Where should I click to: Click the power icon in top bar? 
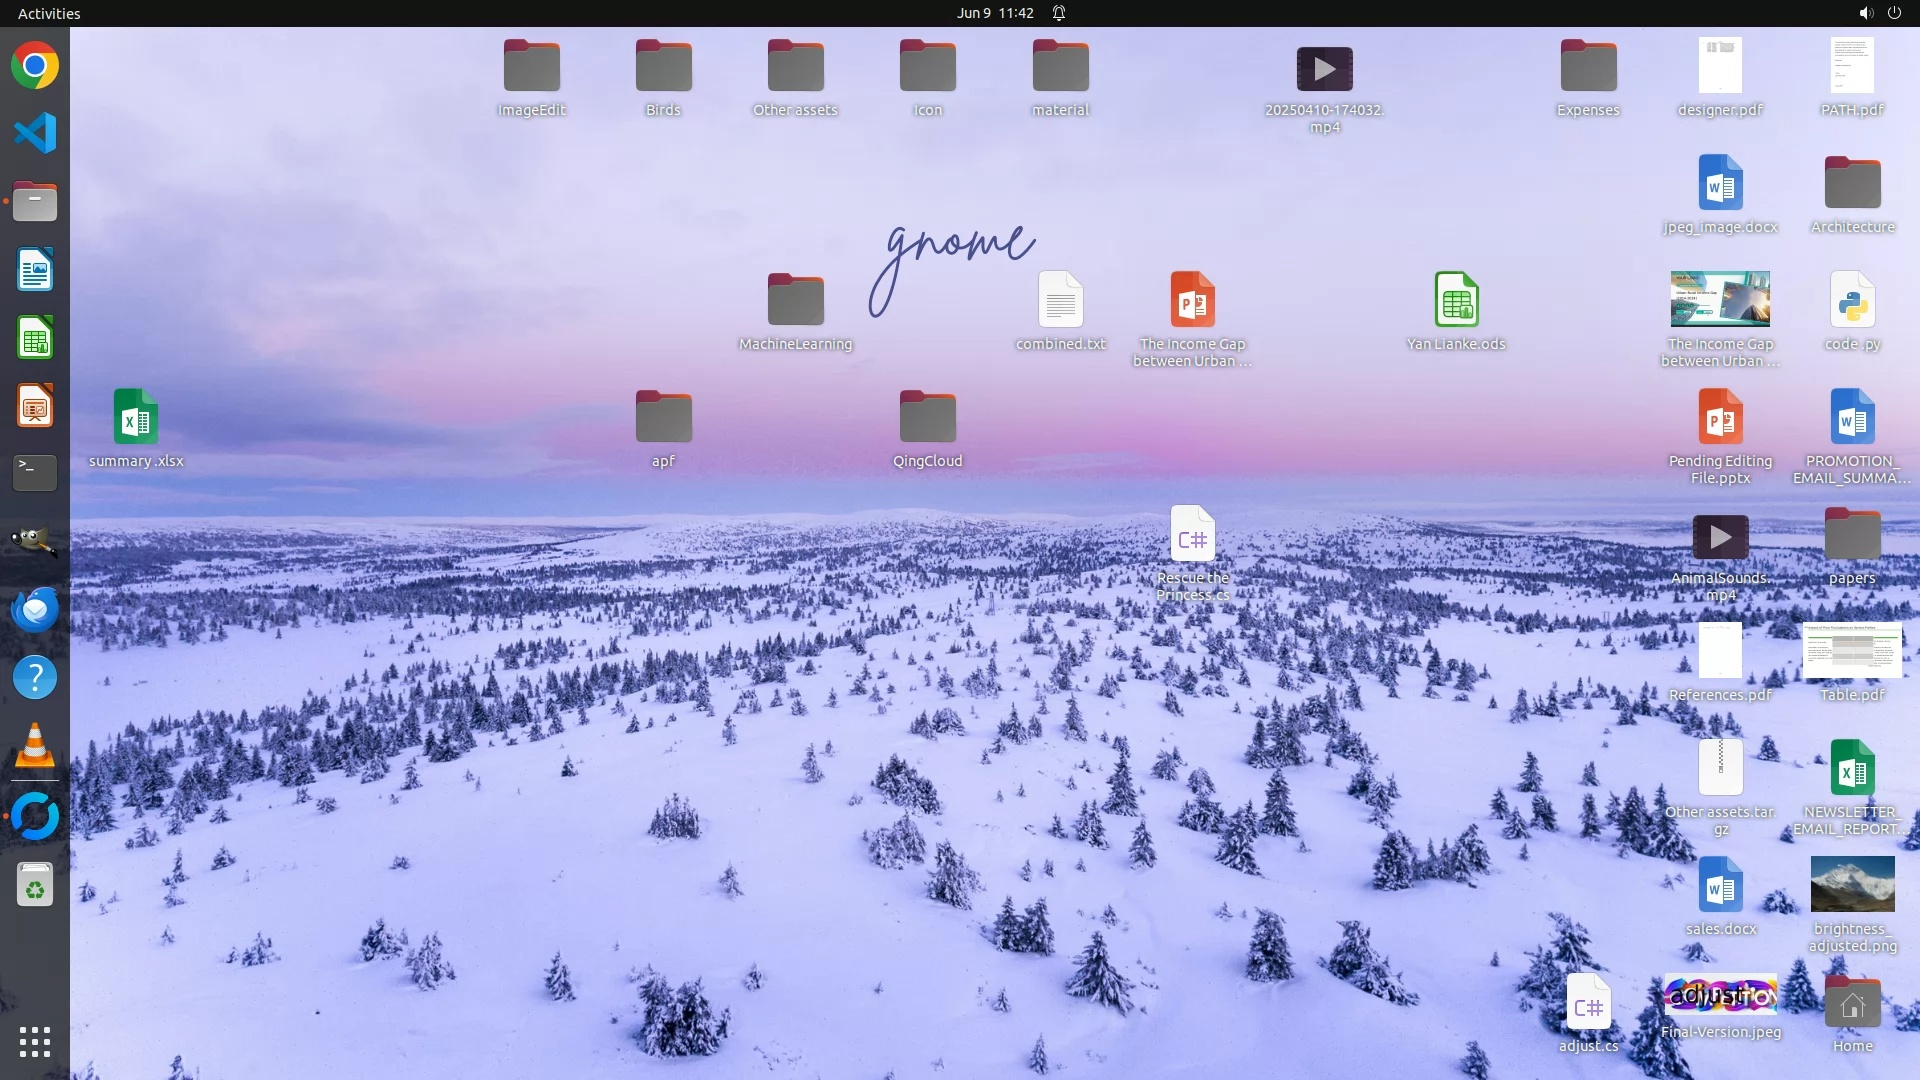(1894, 13)
